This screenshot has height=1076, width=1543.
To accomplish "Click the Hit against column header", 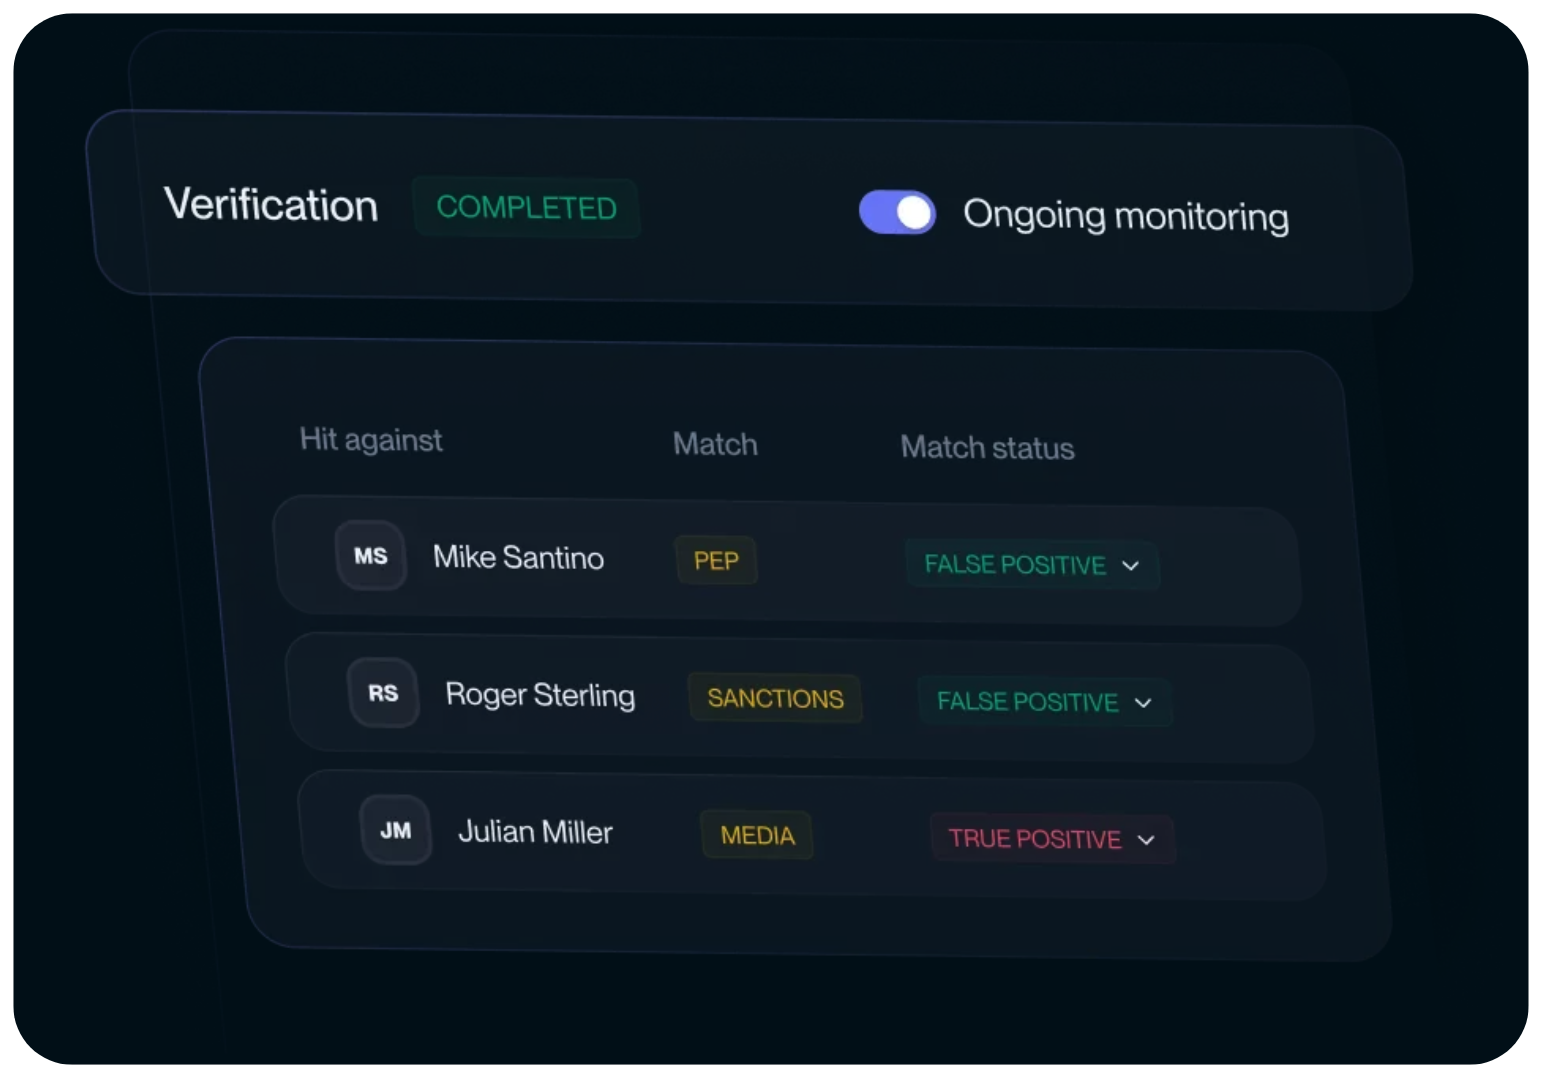I will pyautogui.click(x=371, y=440).
